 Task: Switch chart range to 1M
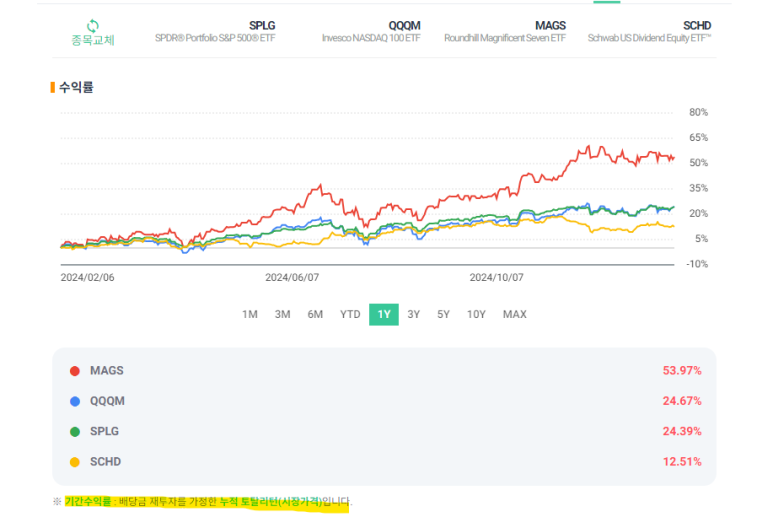250,315
